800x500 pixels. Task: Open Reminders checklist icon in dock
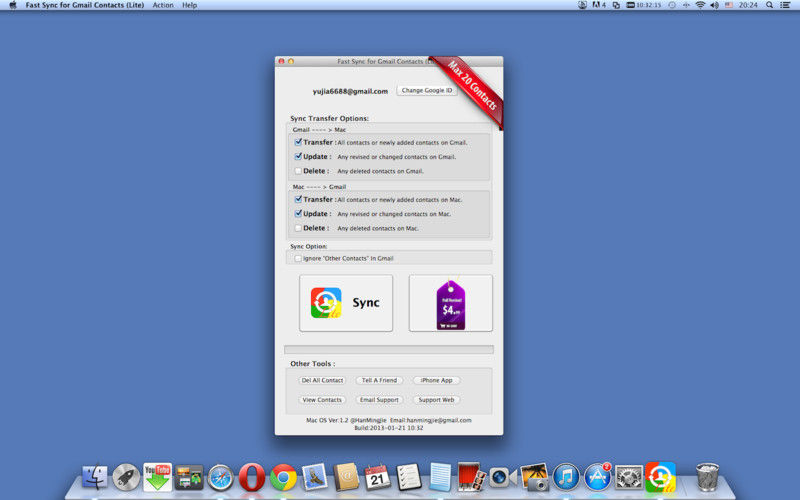point(409,478)
